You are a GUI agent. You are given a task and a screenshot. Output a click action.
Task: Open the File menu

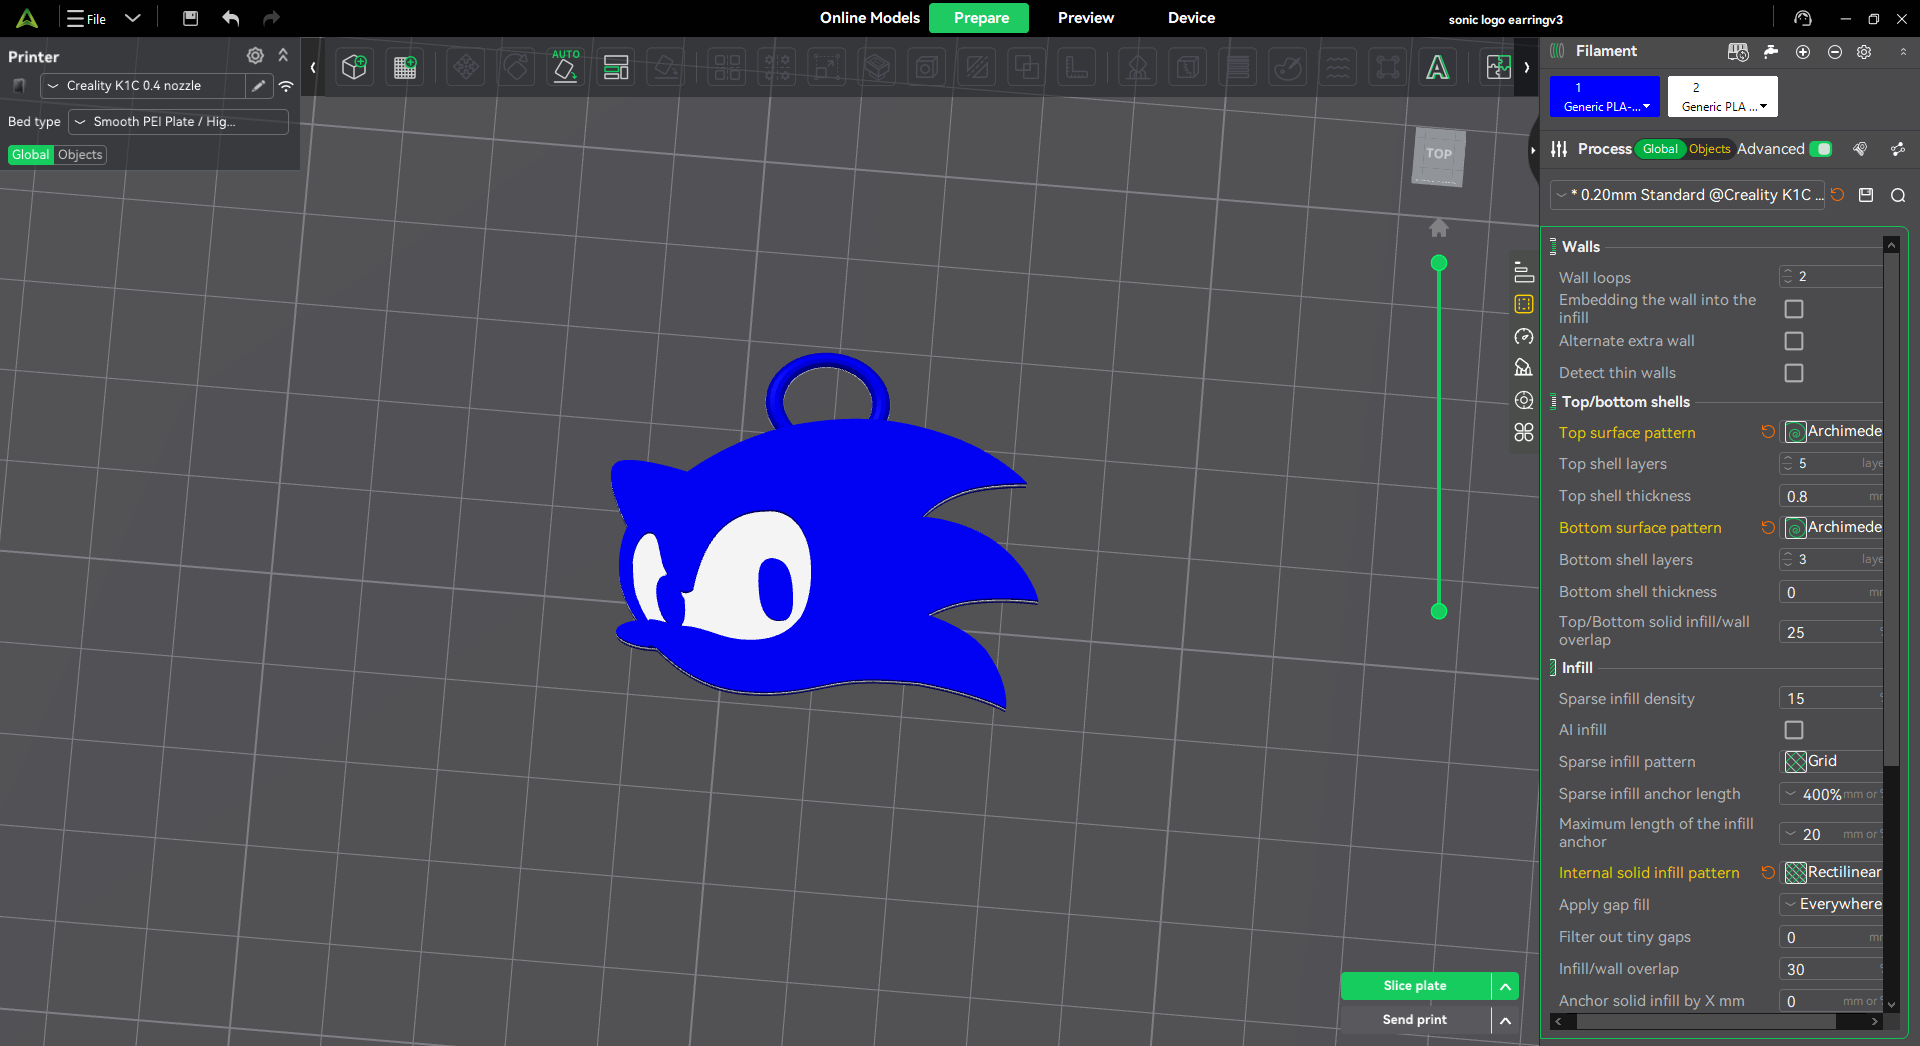pos(87,18)
